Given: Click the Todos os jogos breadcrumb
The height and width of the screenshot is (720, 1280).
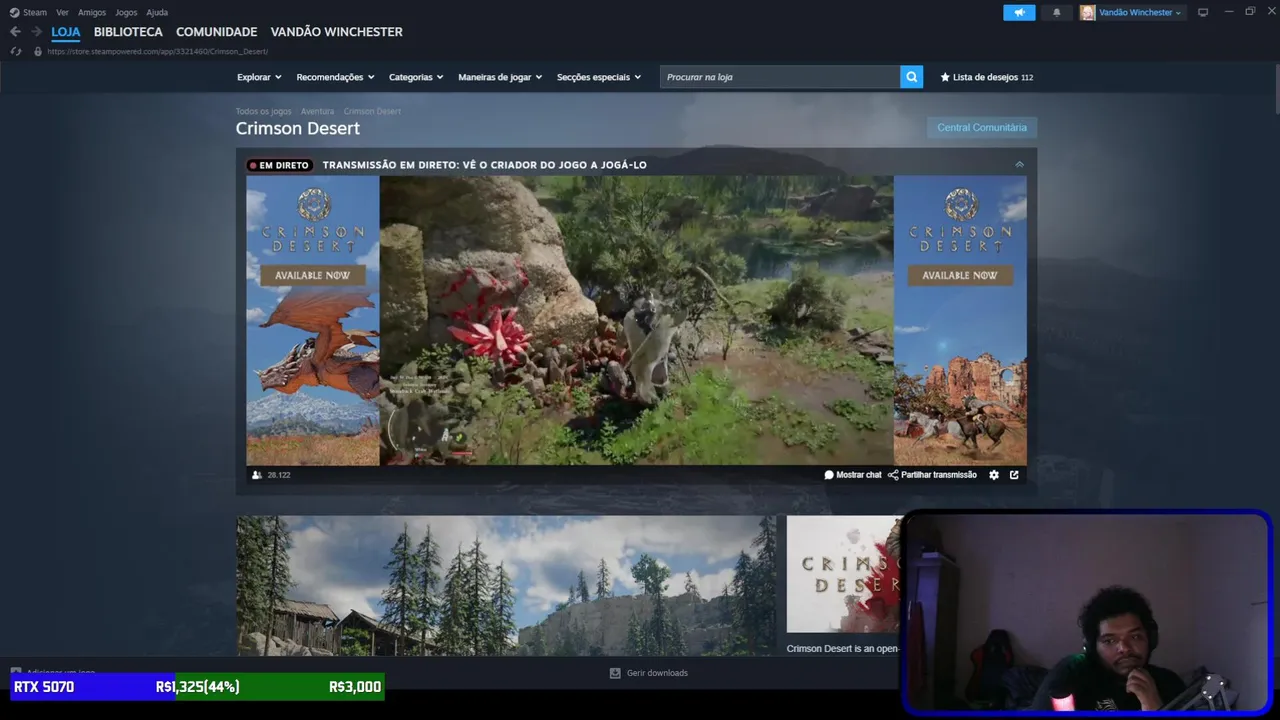Looking at the screenshot, I should tap(263, 111).
